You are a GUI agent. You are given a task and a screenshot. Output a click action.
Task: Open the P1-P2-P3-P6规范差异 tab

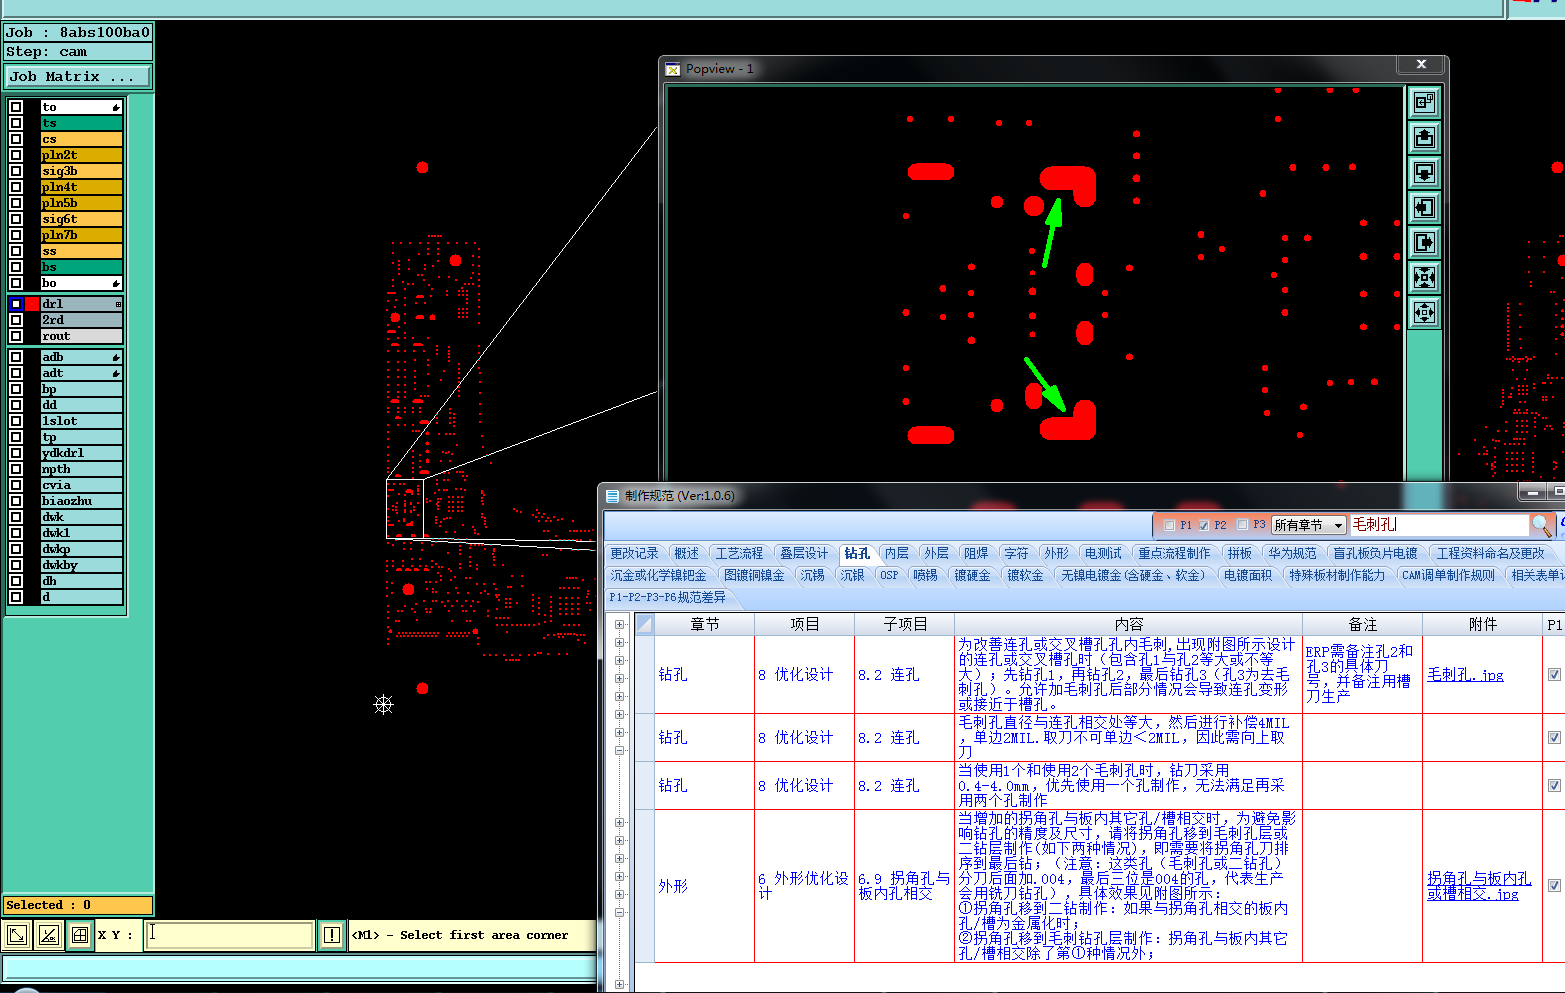coord(668,597)
